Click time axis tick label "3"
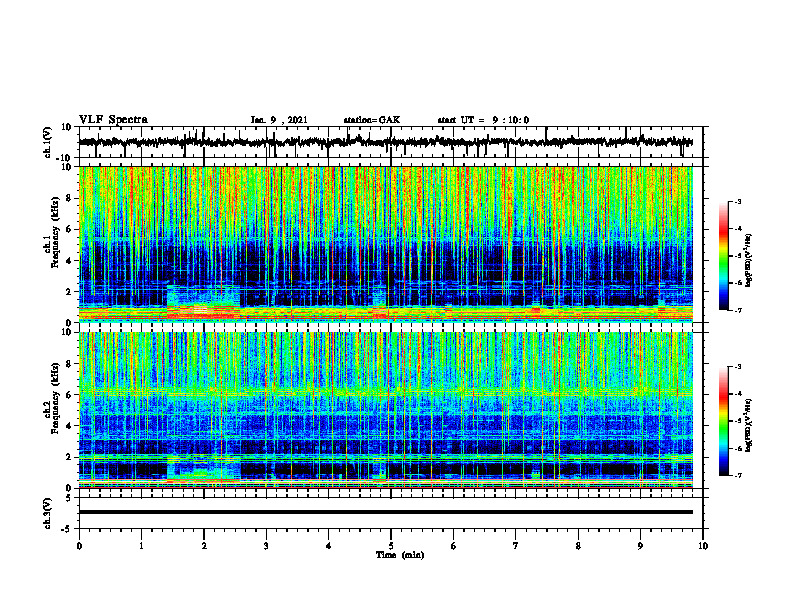The width and height of the screenshot is (792, 612). (266, 546)
